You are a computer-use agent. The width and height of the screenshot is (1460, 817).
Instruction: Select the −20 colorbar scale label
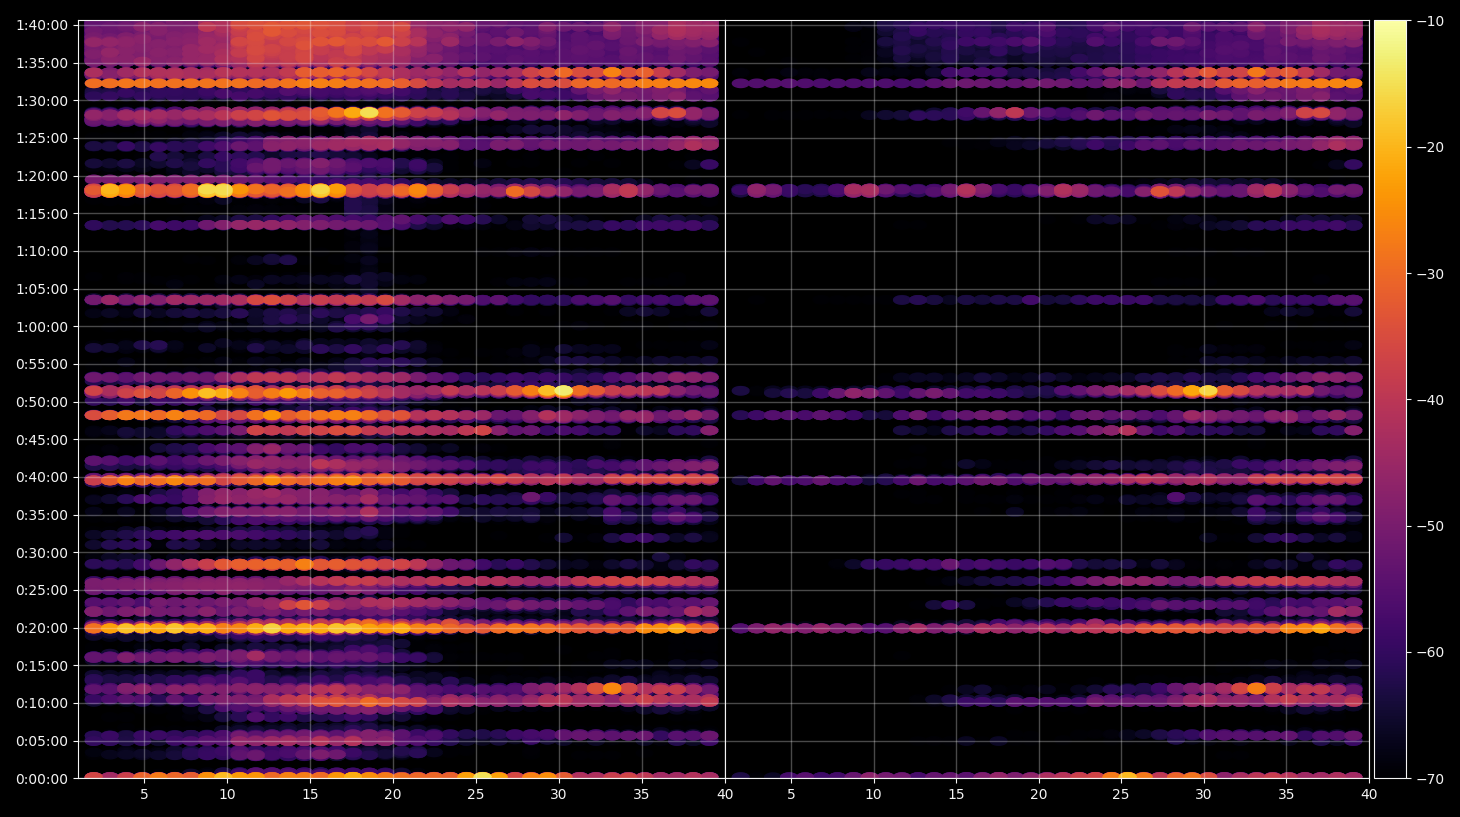[x=1431, y=147]
